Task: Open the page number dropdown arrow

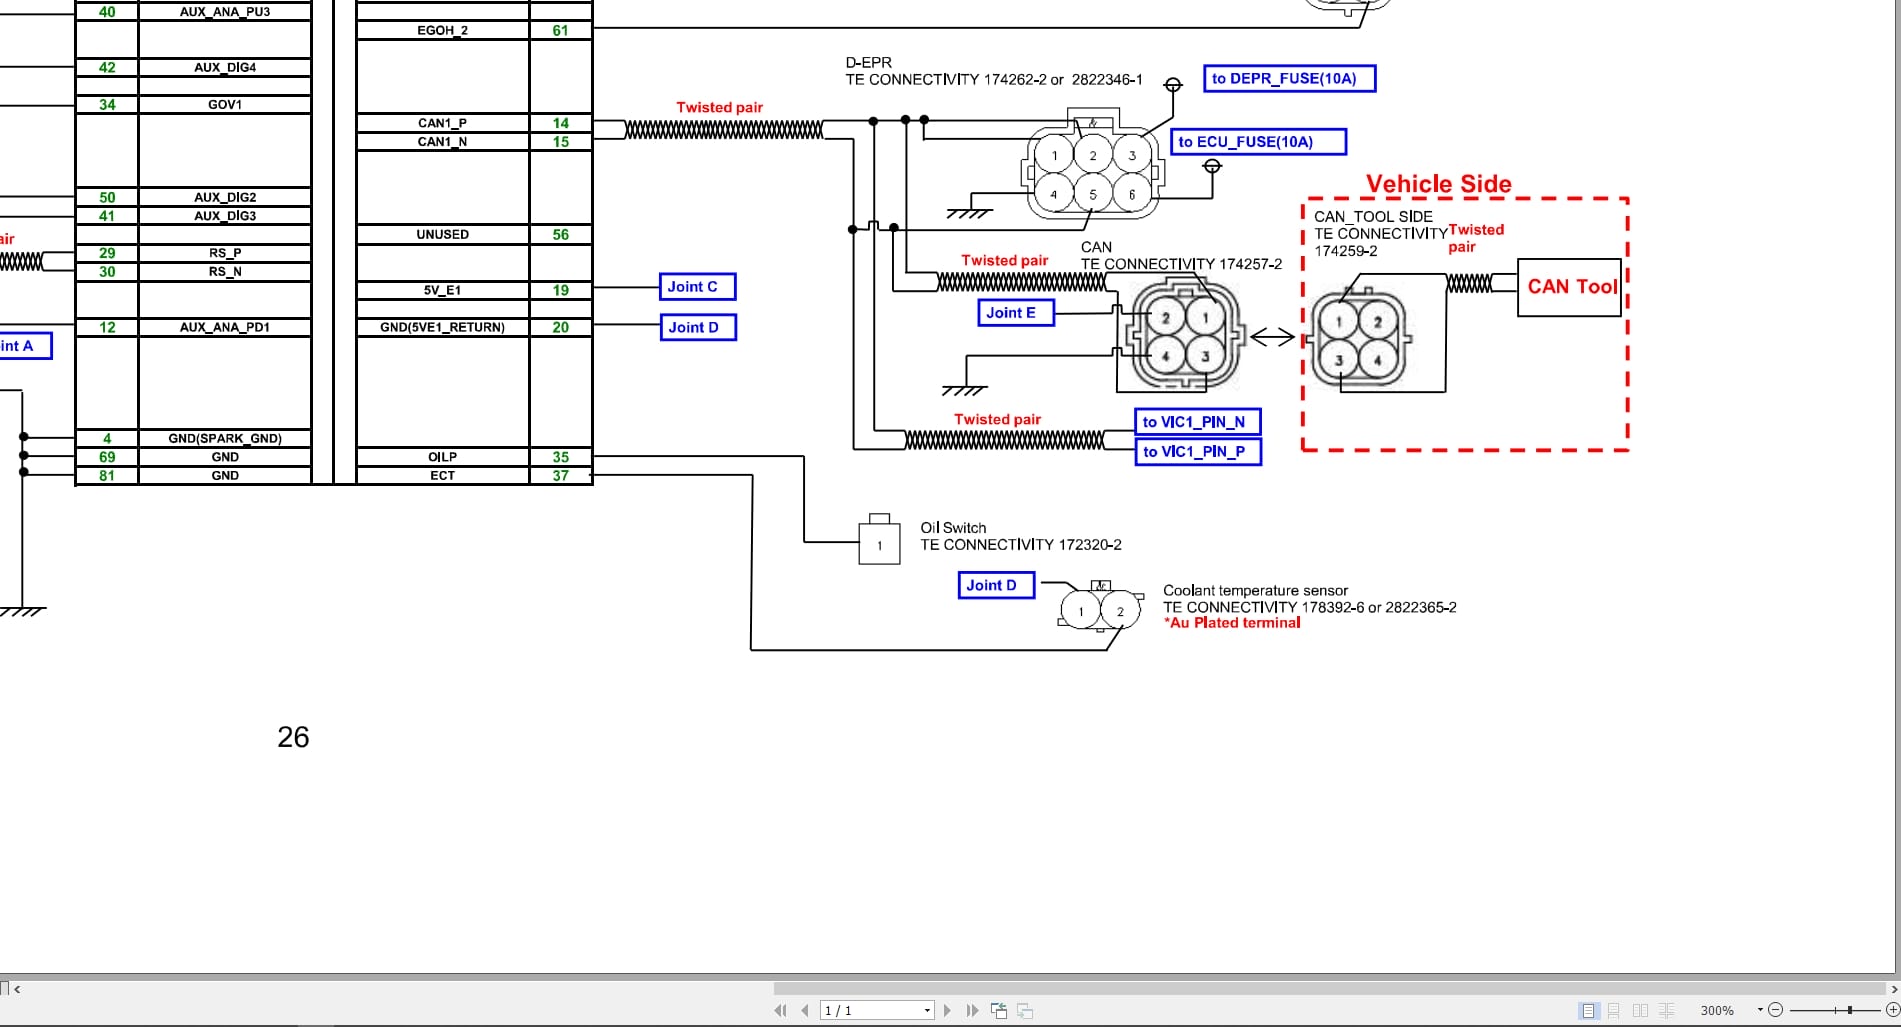Action: pos(927,1011)
